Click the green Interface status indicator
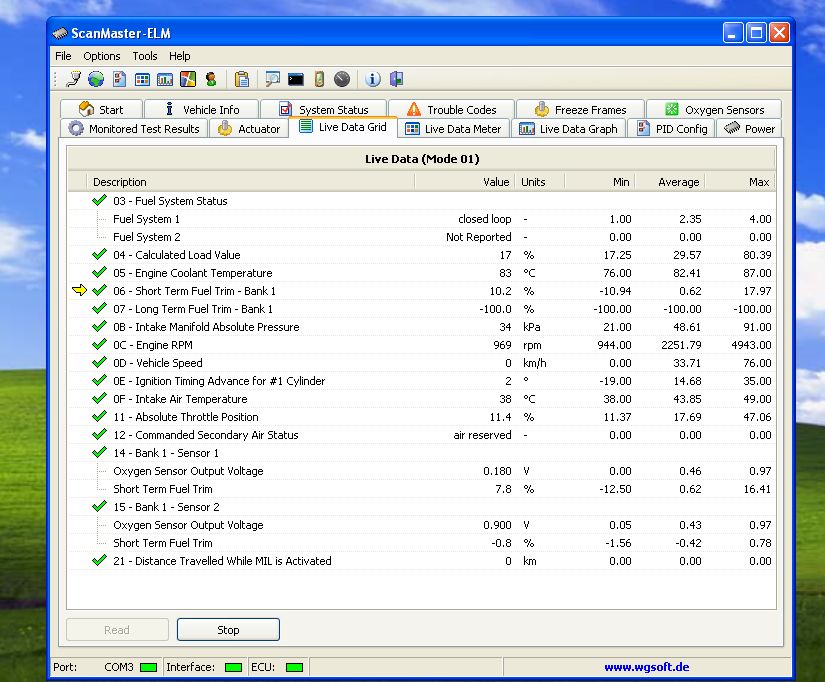Screen dimensions: 825x682 click(233, 667)
